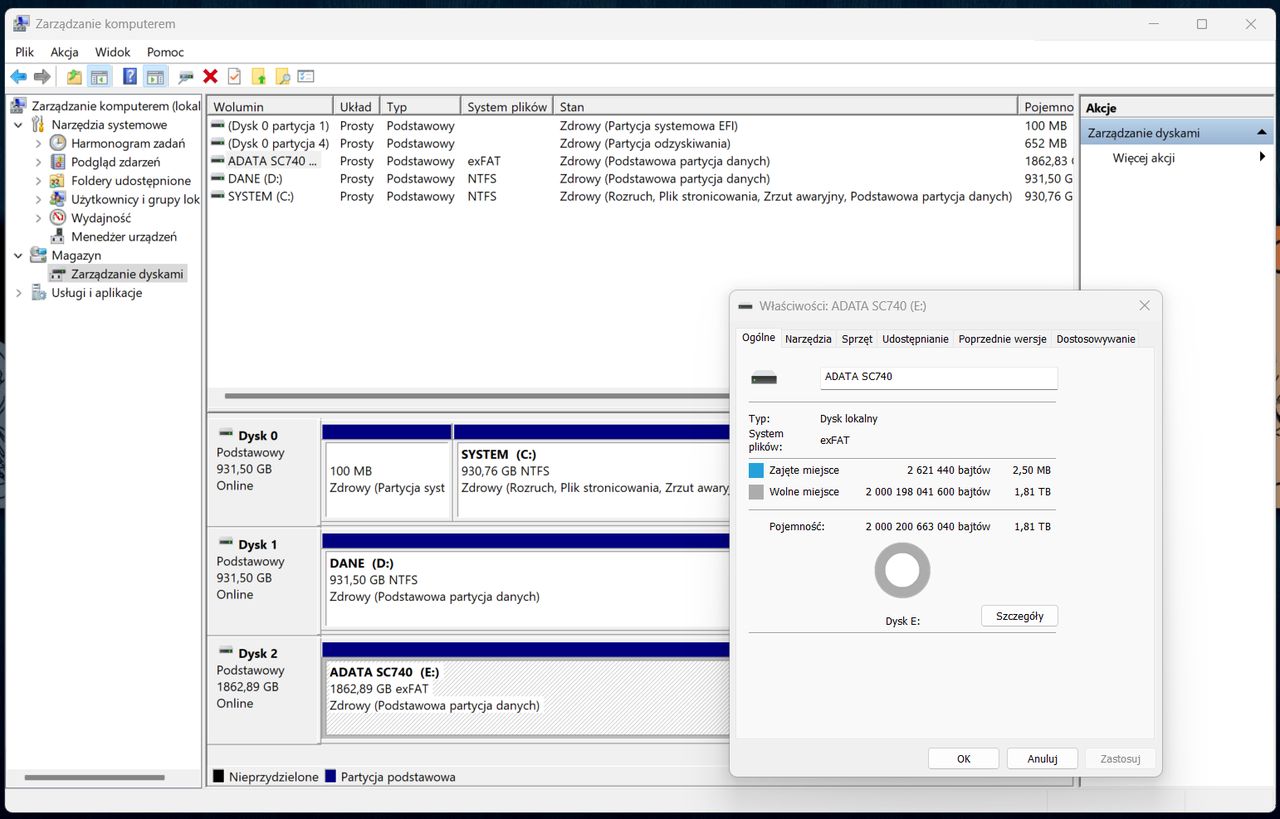Click the tree pane horizontal scrollbar
This screenshot has width=1280, height=819.
coord(94,777)
